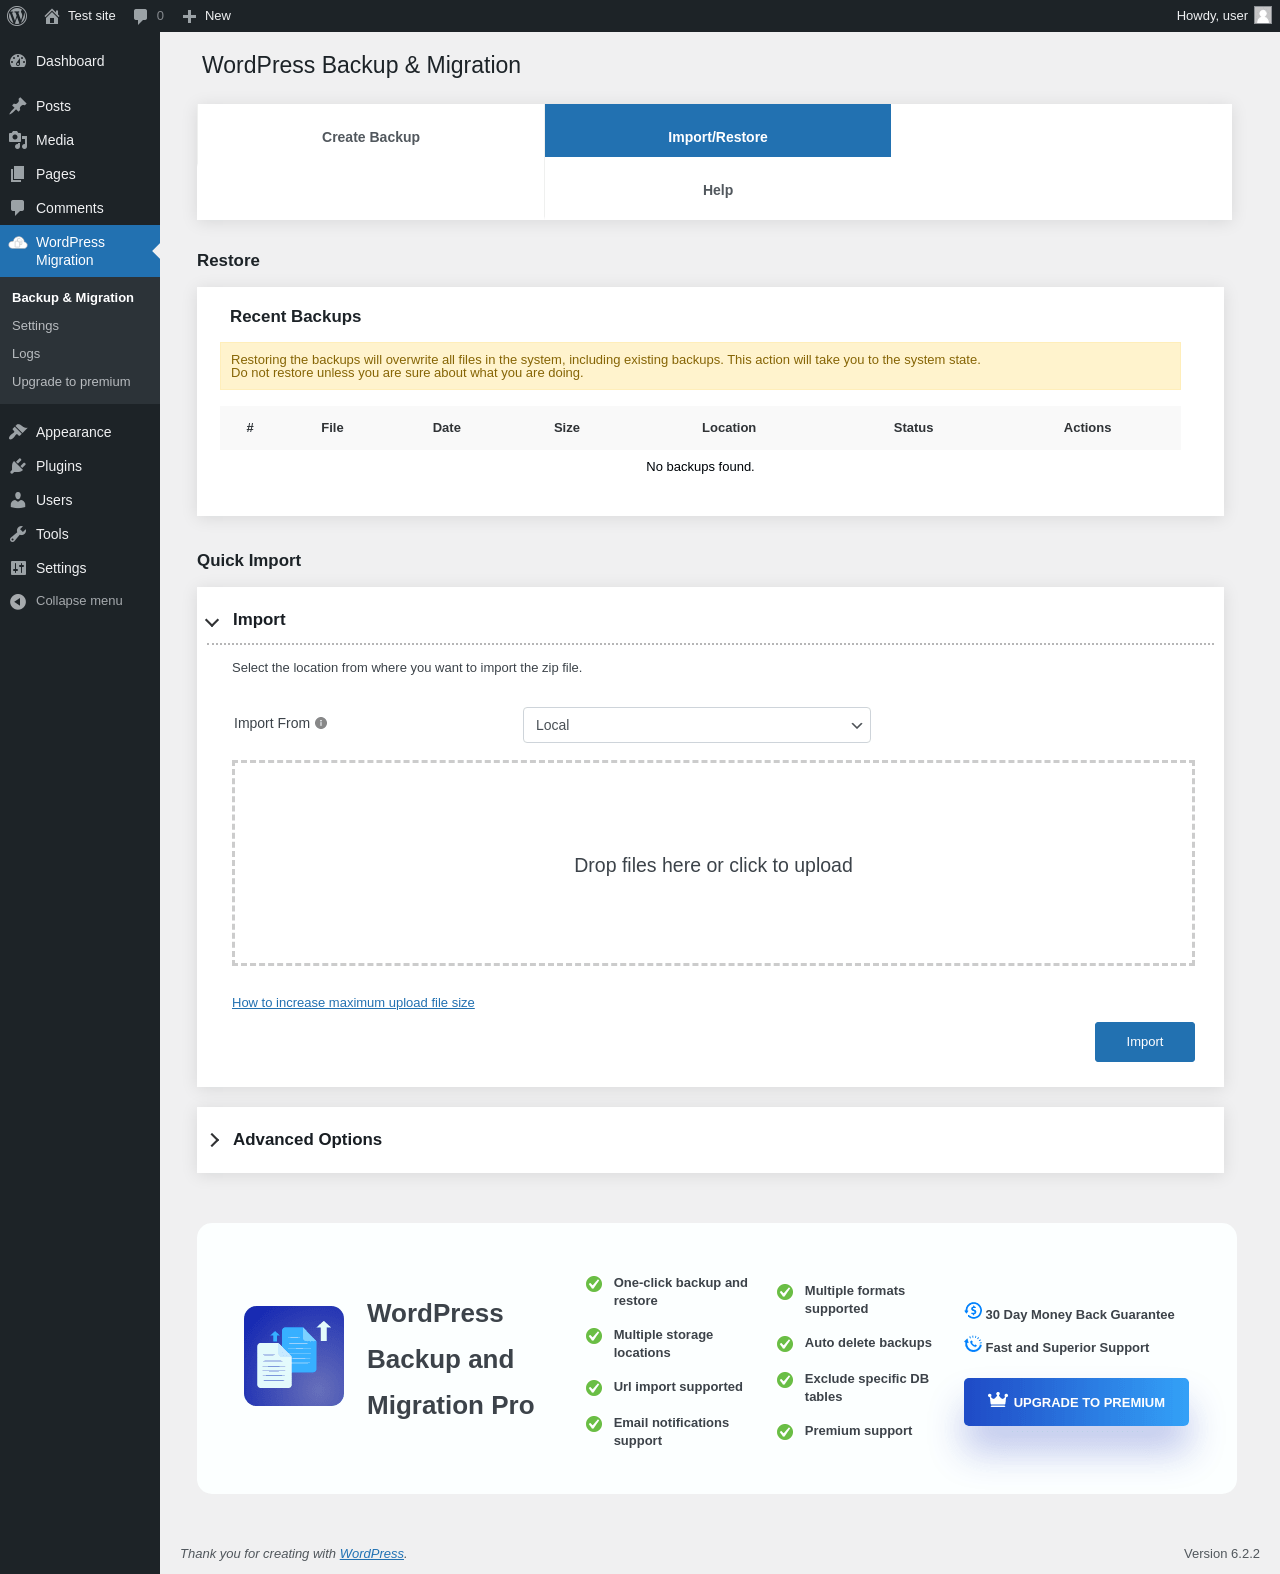Click the 'Auto delete backups' feature text
This screenshot has height=1574, width=1280.
point(868,1343)
